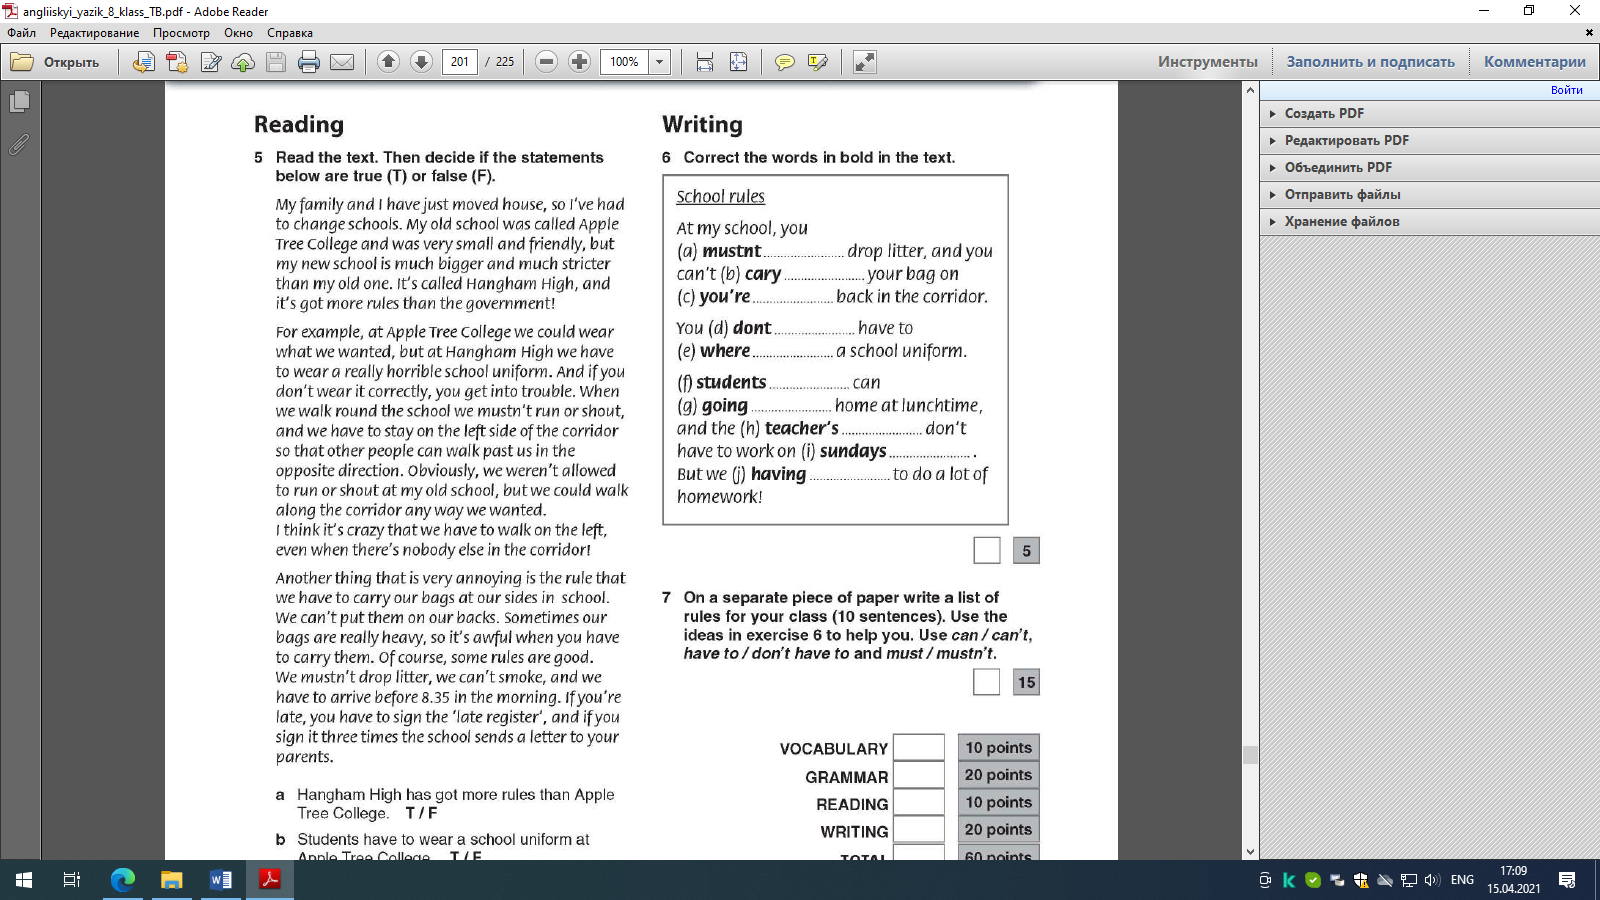Click the vertical scrollbar thumb
Screen dimensions: 1600x900
tap(1250, 754)
